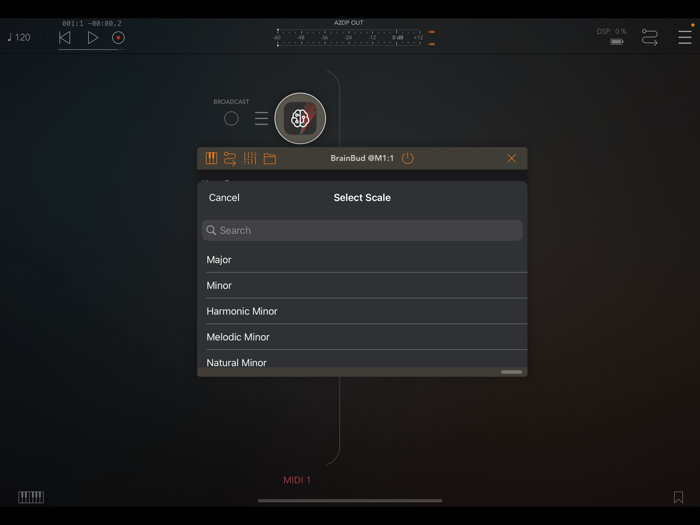Open BrainBud presets folder

270,158
